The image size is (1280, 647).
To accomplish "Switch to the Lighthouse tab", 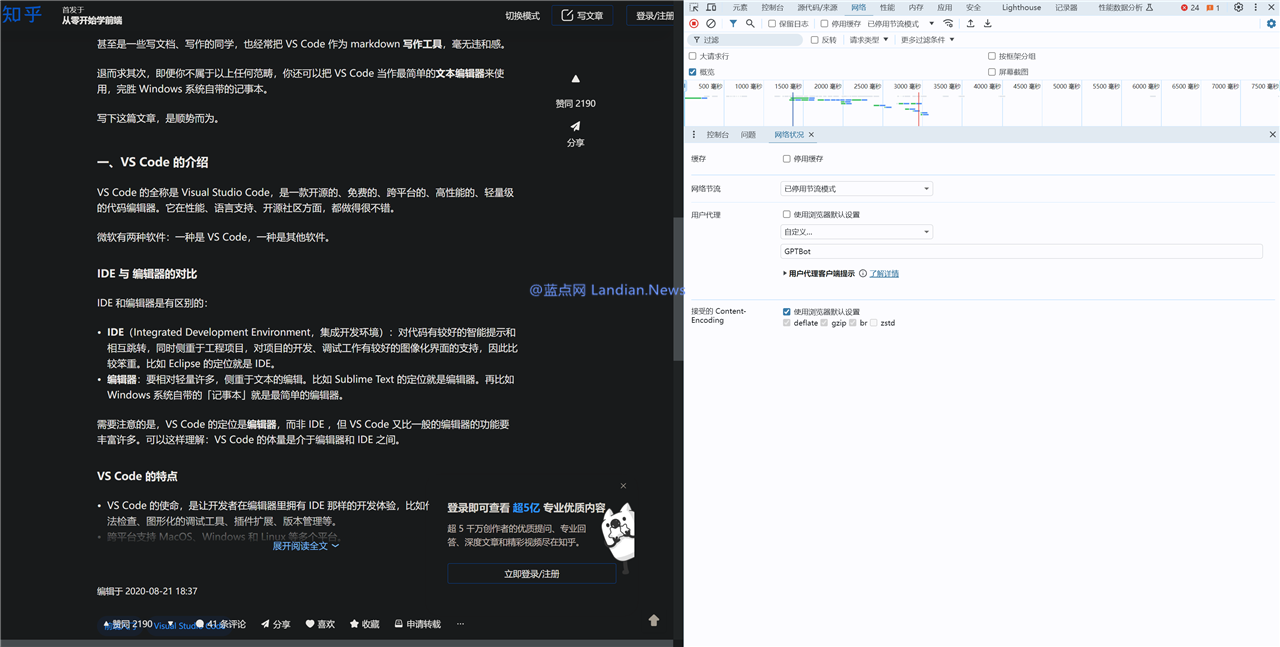I will pos(1021,7).
